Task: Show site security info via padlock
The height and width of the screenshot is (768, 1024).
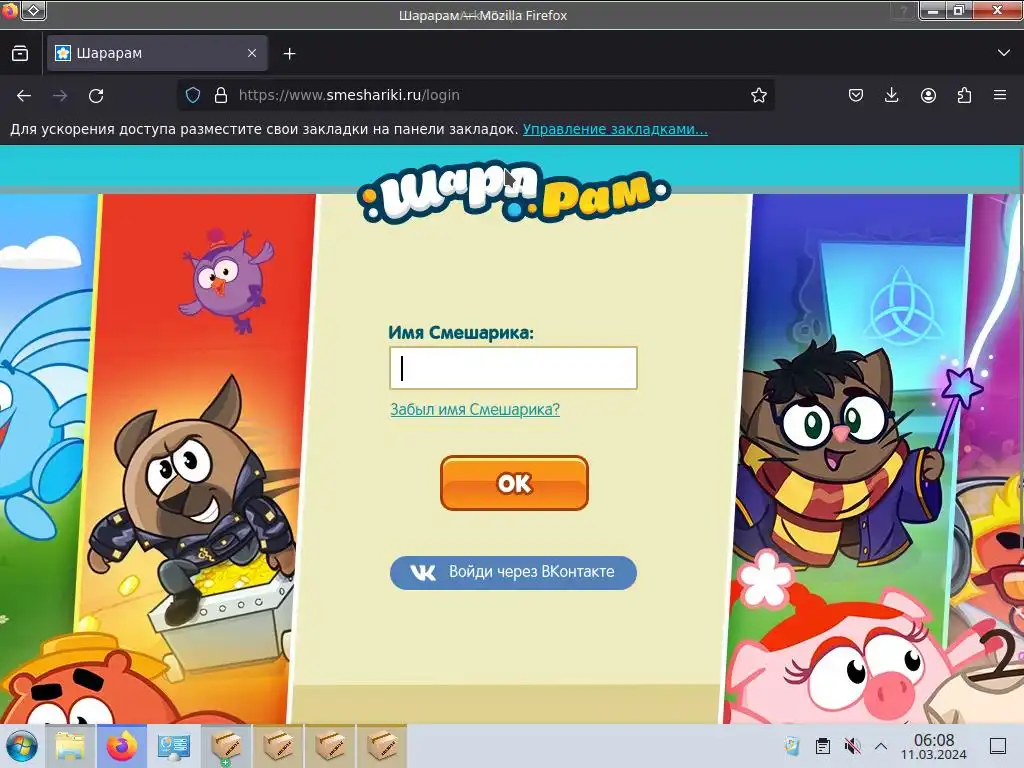Action: (x=221, y=95)
